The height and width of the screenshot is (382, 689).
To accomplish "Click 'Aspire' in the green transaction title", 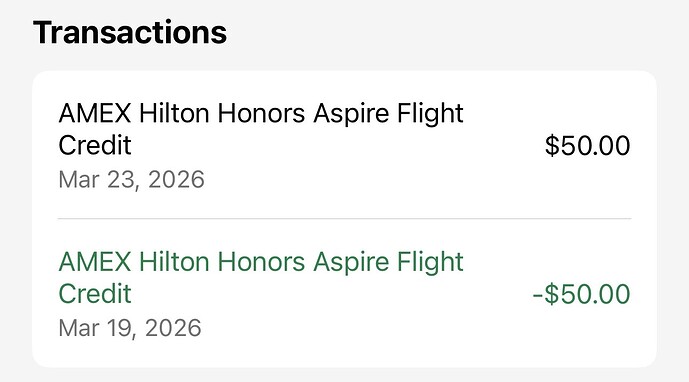I will click(351, 263).
